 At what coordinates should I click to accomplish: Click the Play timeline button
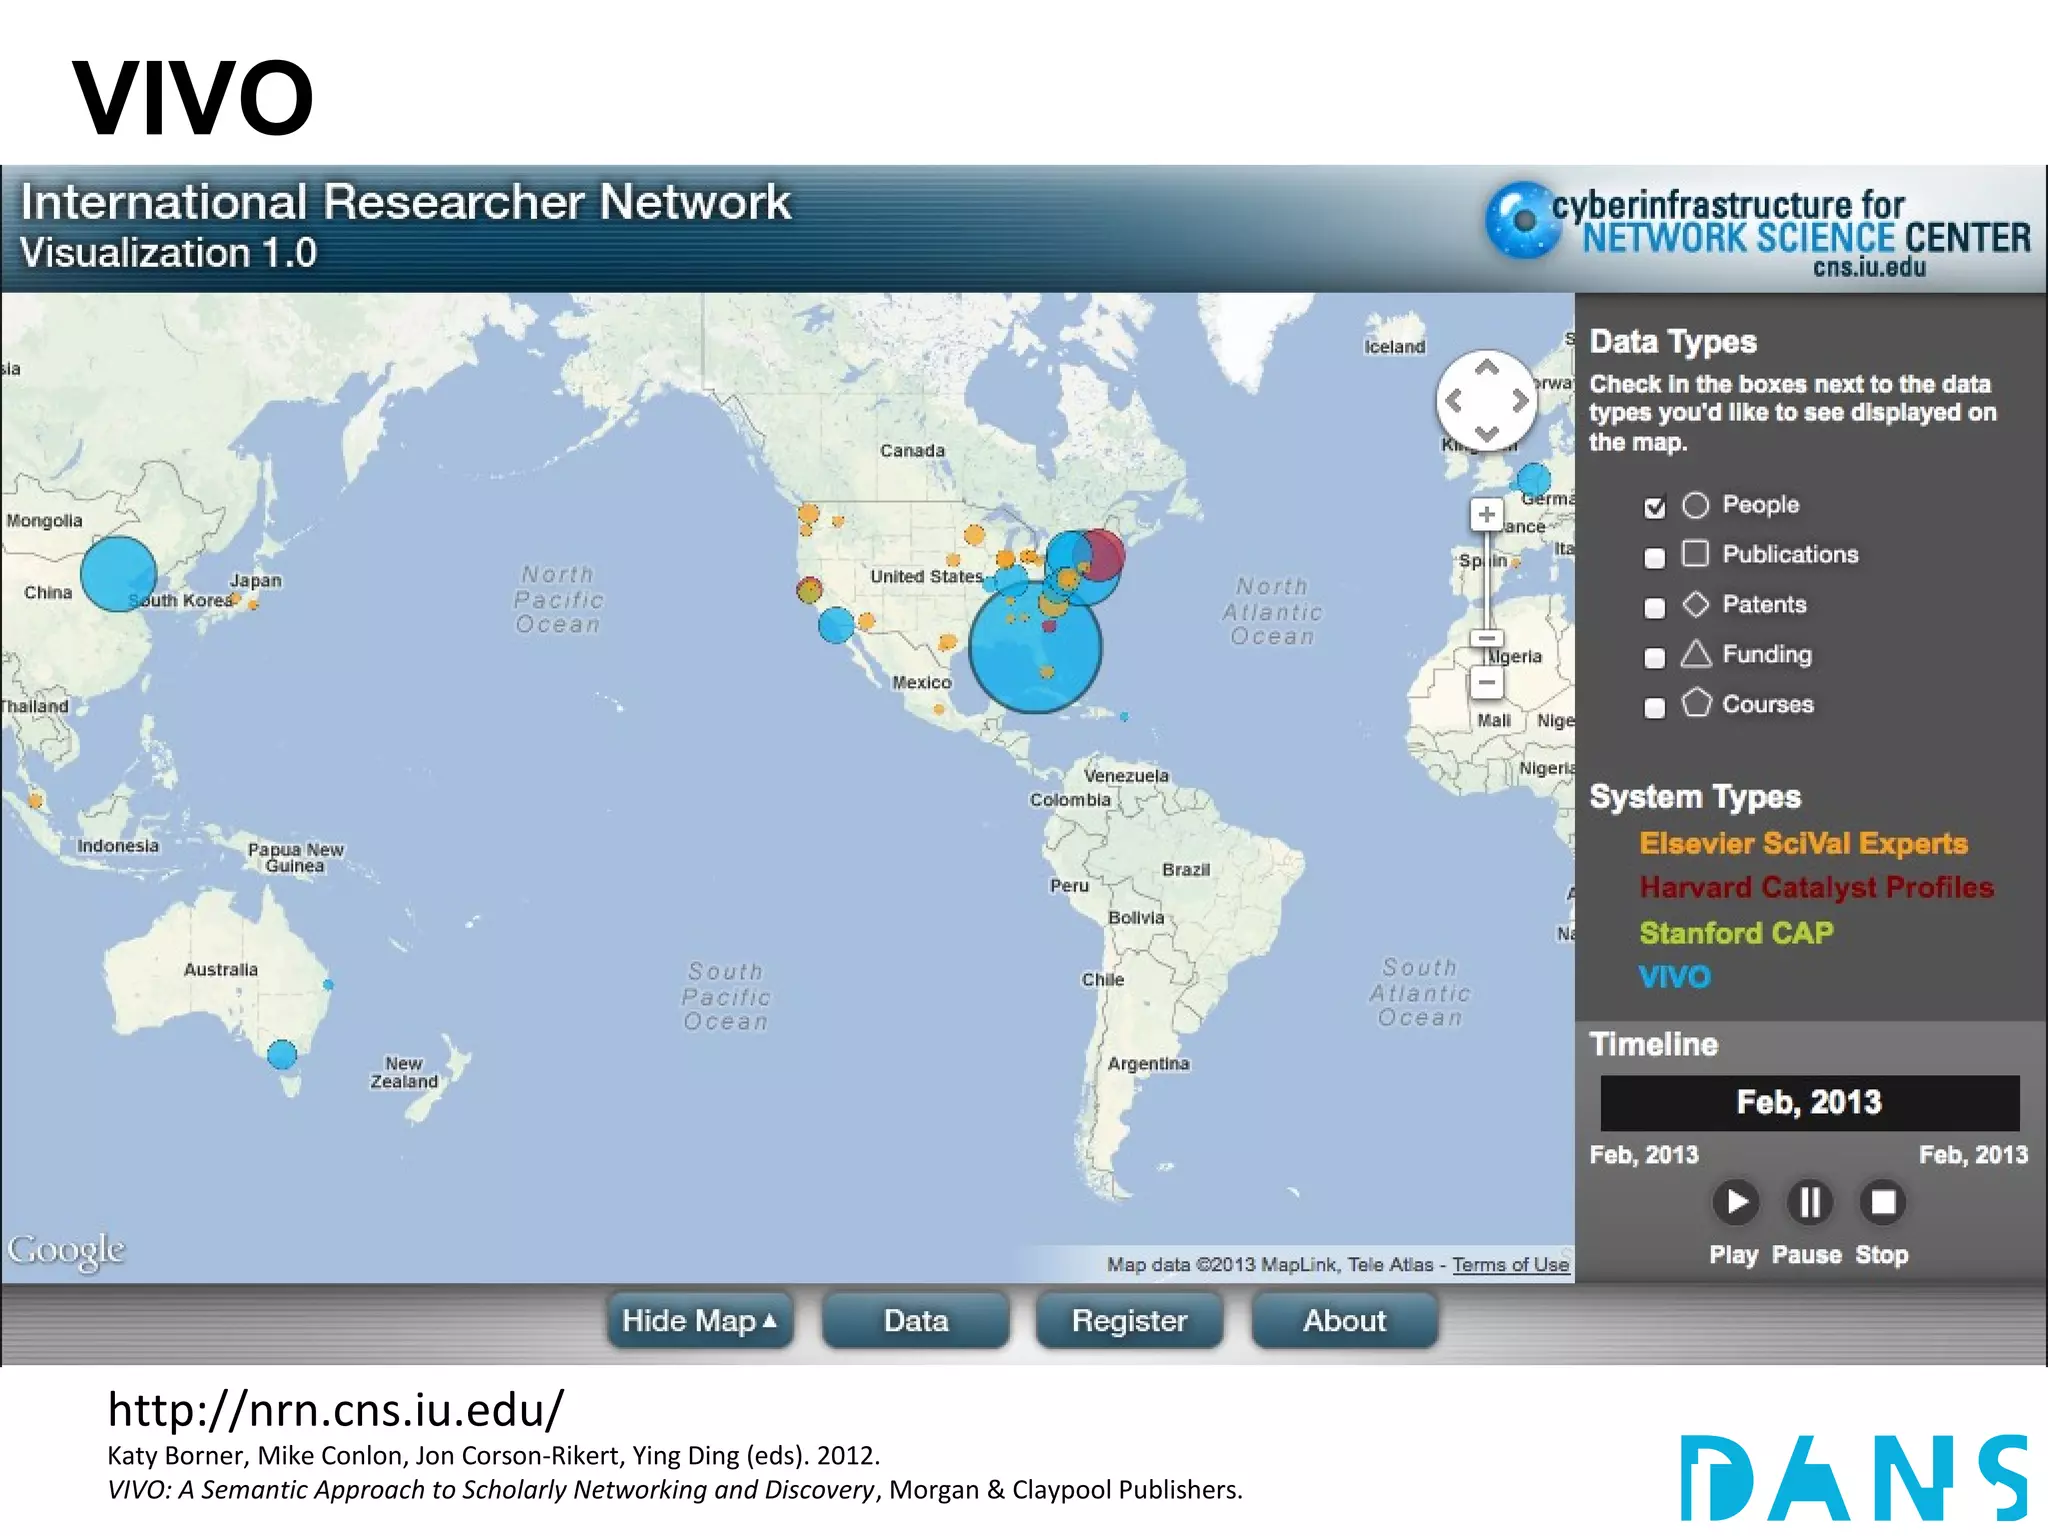click(1735, 1202)
